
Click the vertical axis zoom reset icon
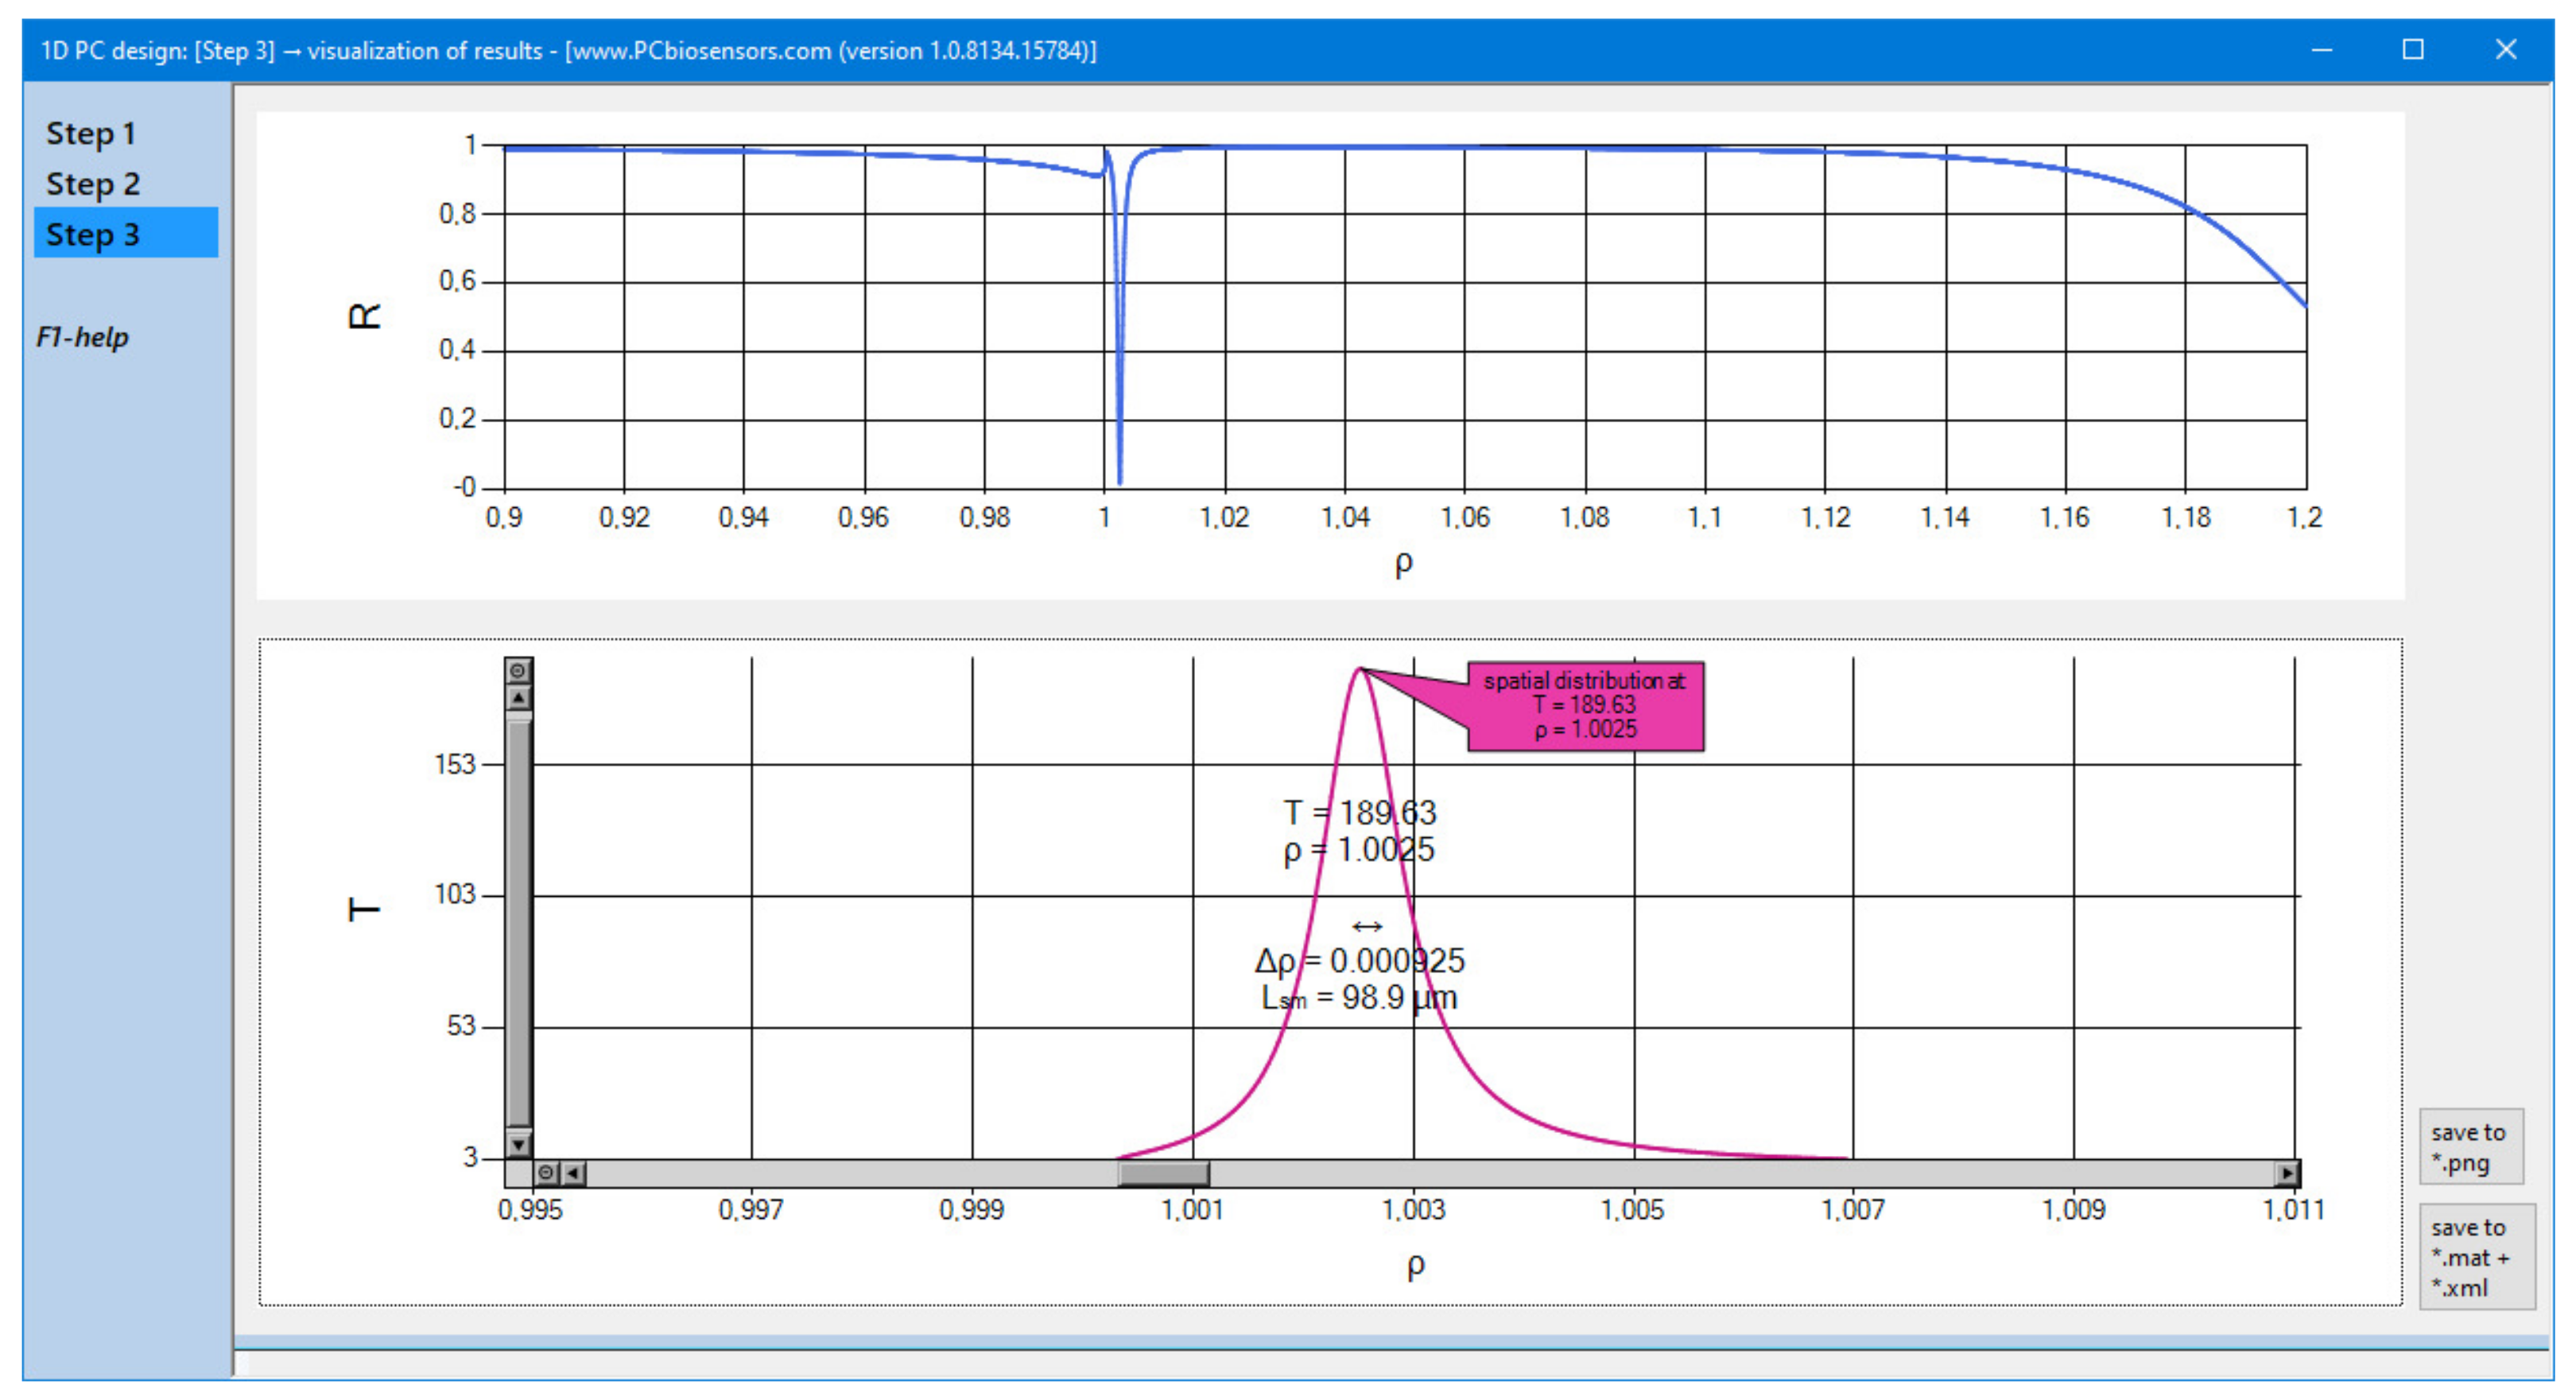(518, 670)
